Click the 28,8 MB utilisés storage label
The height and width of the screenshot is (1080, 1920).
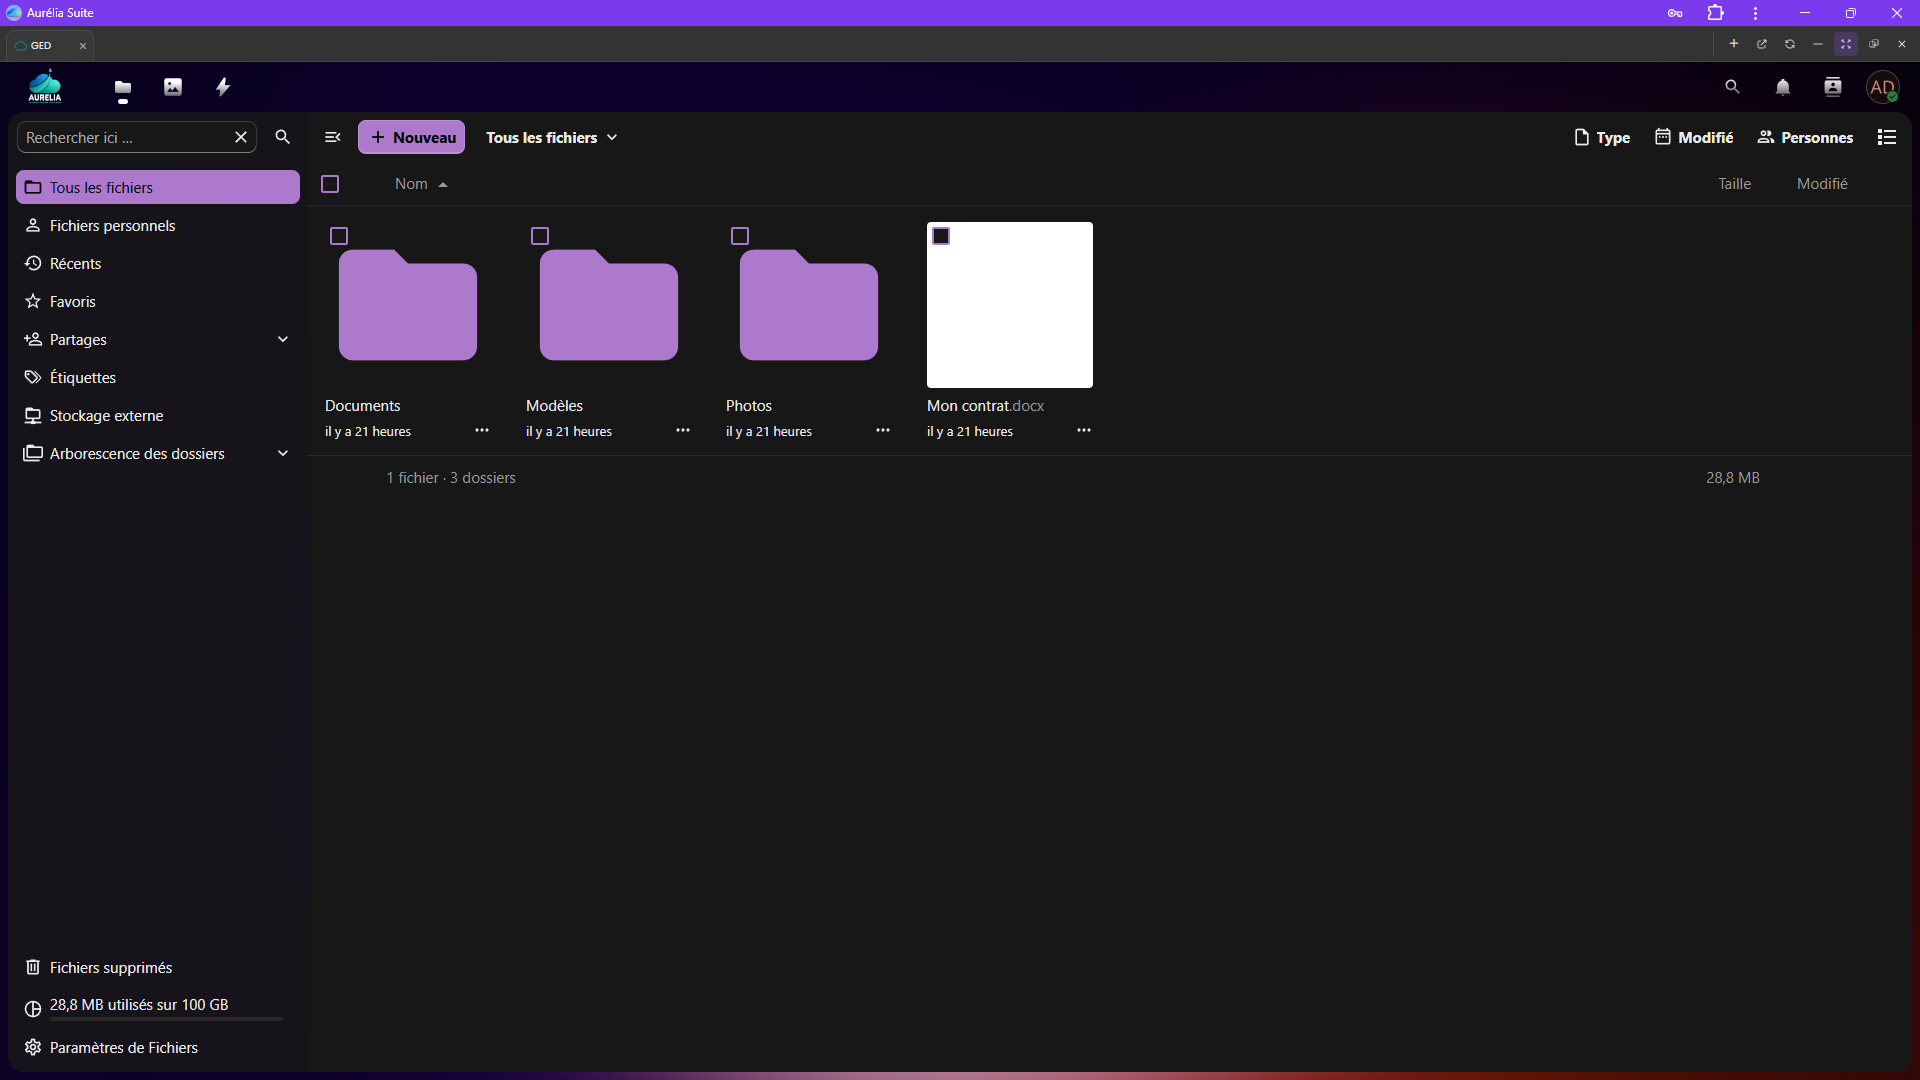(x=139, y=1005)
